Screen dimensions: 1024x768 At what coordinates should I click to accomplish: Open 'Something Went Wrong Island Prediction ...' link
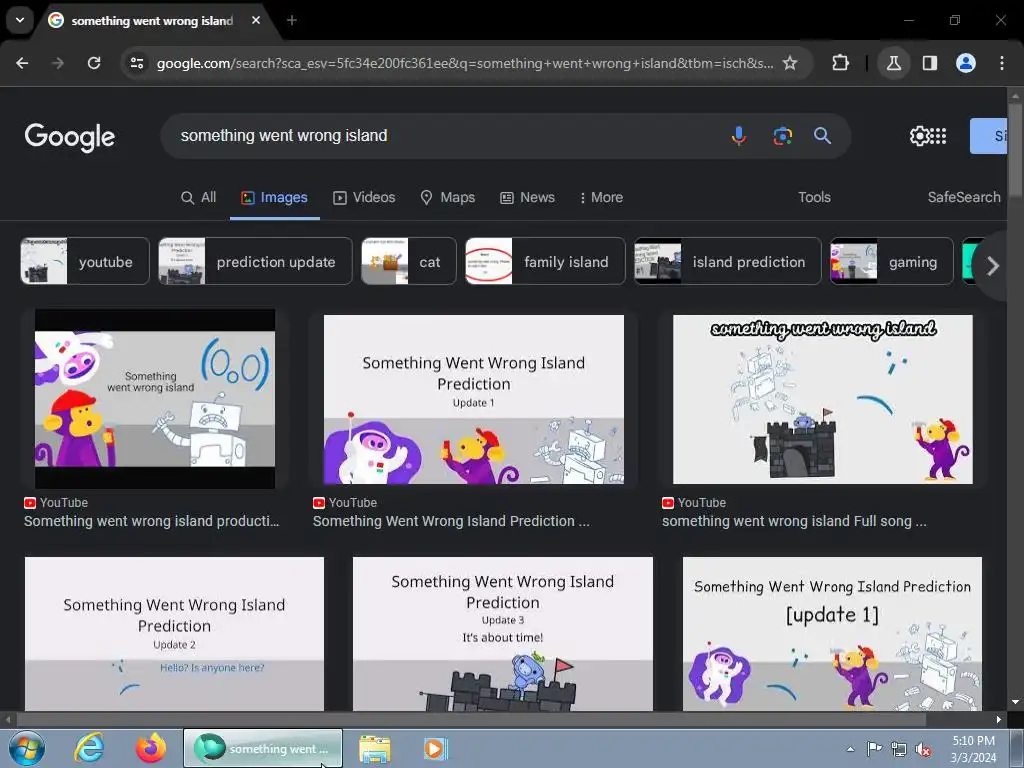click(451, 521)
